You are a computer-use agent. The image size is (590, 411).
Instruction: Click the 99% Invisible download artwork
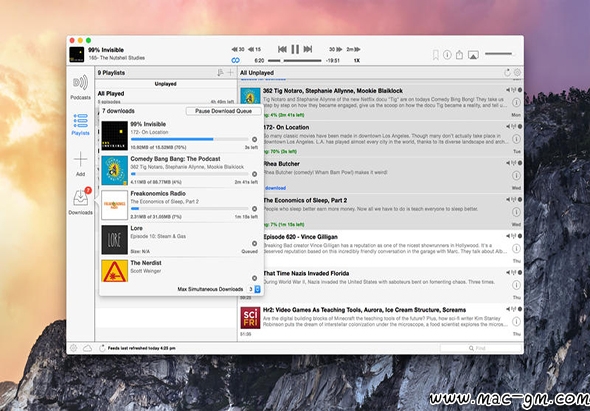click(115, 135)
